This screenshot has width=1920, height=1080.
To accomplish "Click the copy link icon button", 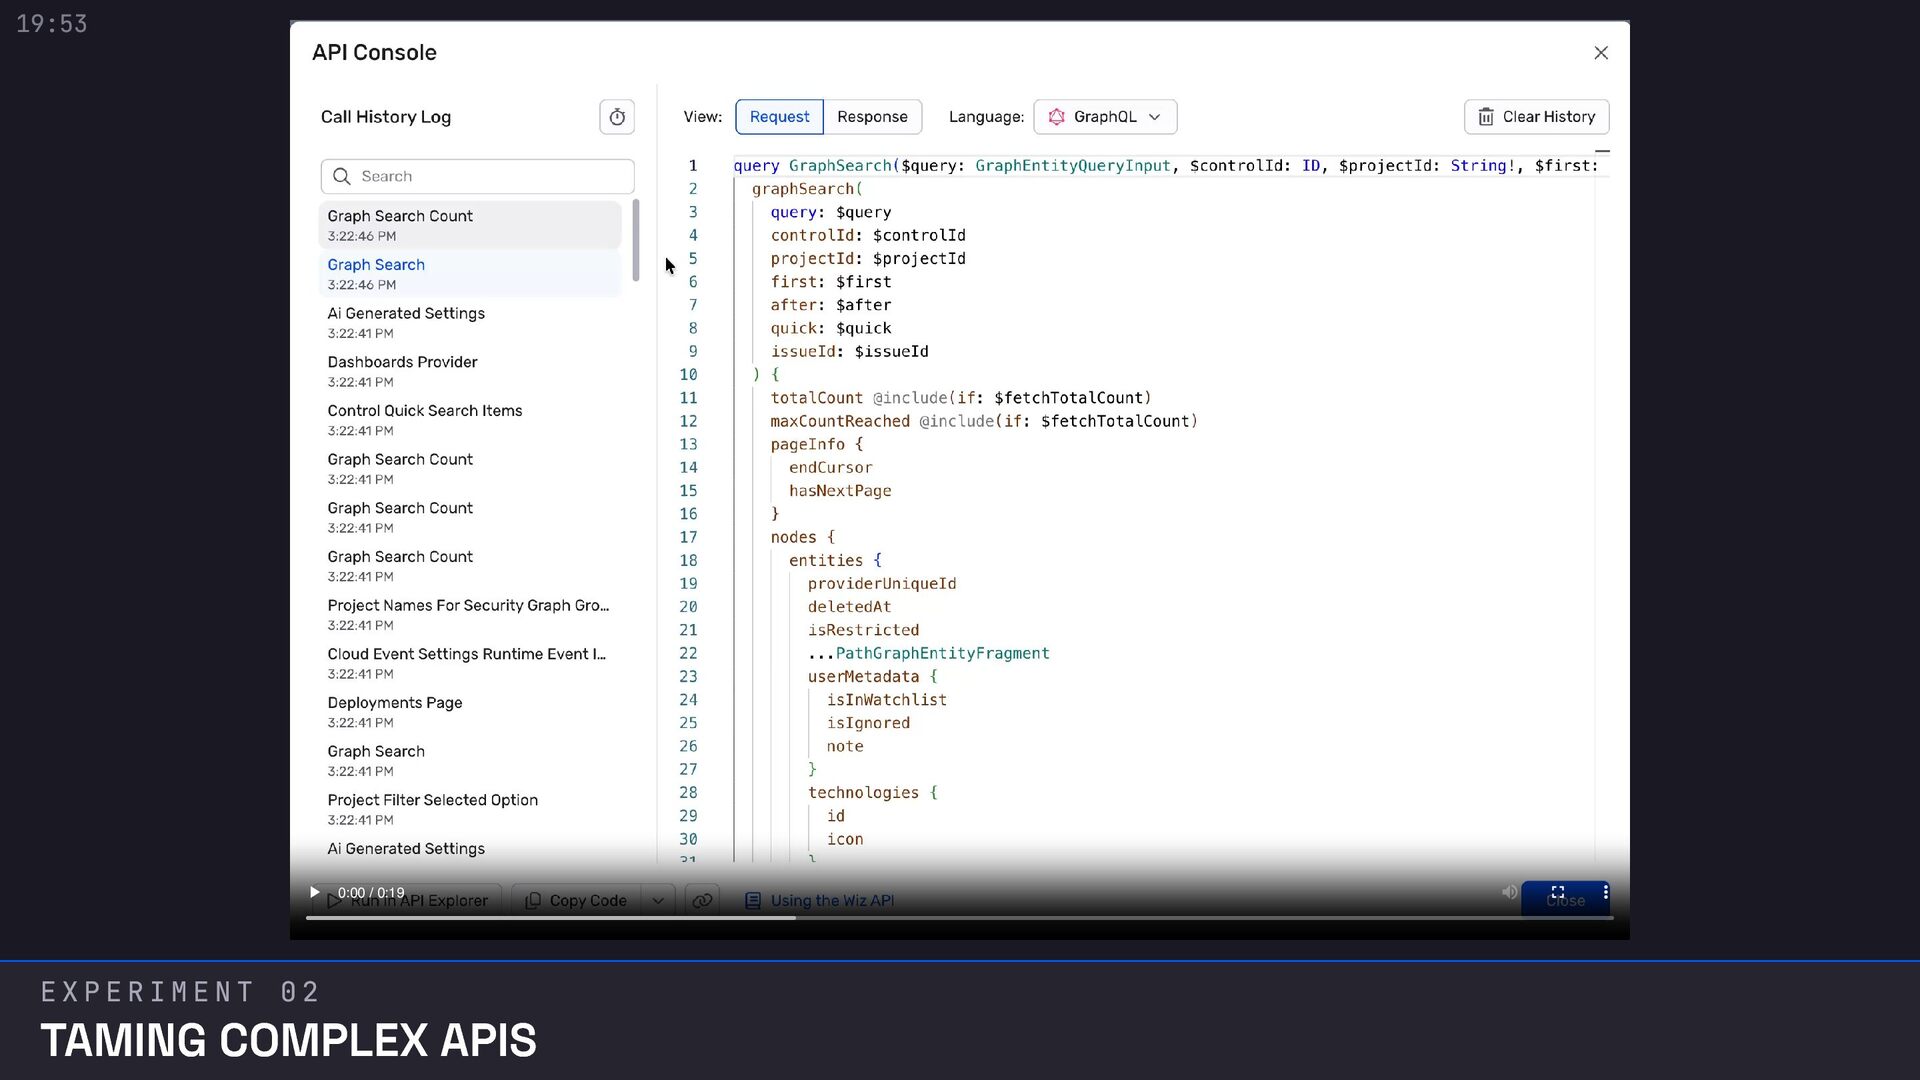I will pos(702,900).
